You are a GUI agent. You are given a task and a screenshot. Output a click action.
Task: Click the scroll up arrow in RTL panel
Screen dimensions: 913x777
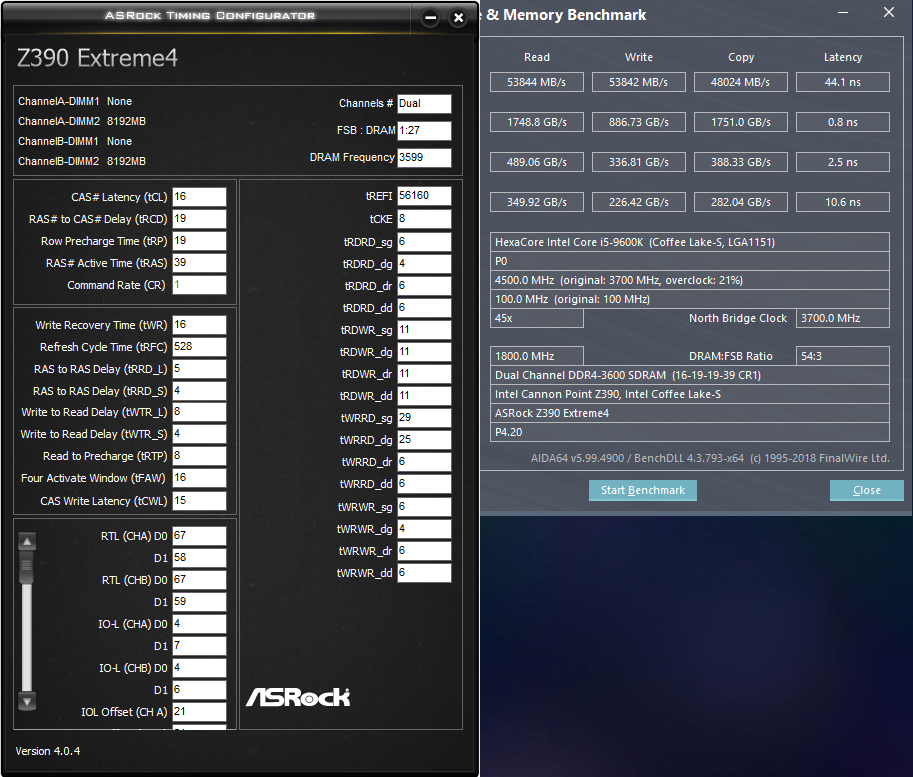[x=27, y=542]
